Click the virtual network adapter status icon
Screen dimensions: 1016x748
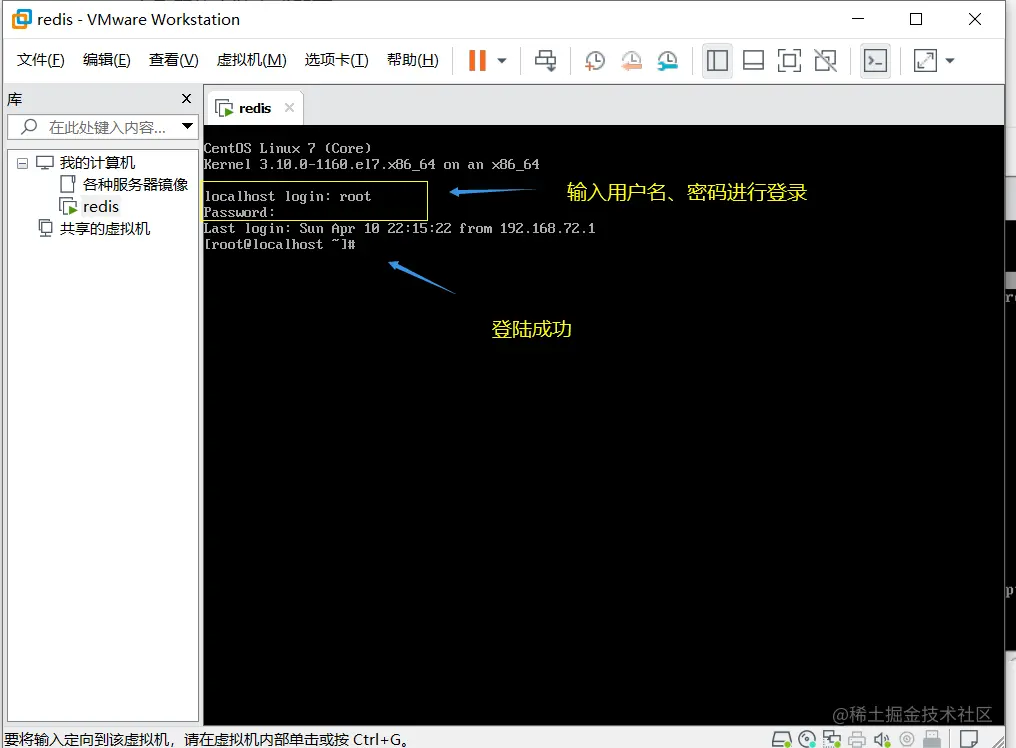(832, 739)
